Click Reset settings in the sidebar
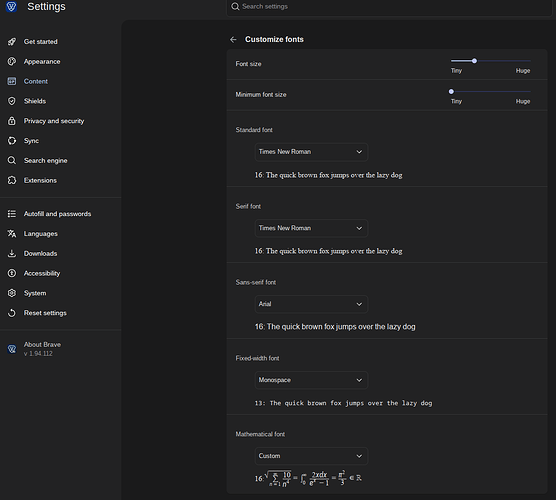556x500 pixels. [45, 313]
